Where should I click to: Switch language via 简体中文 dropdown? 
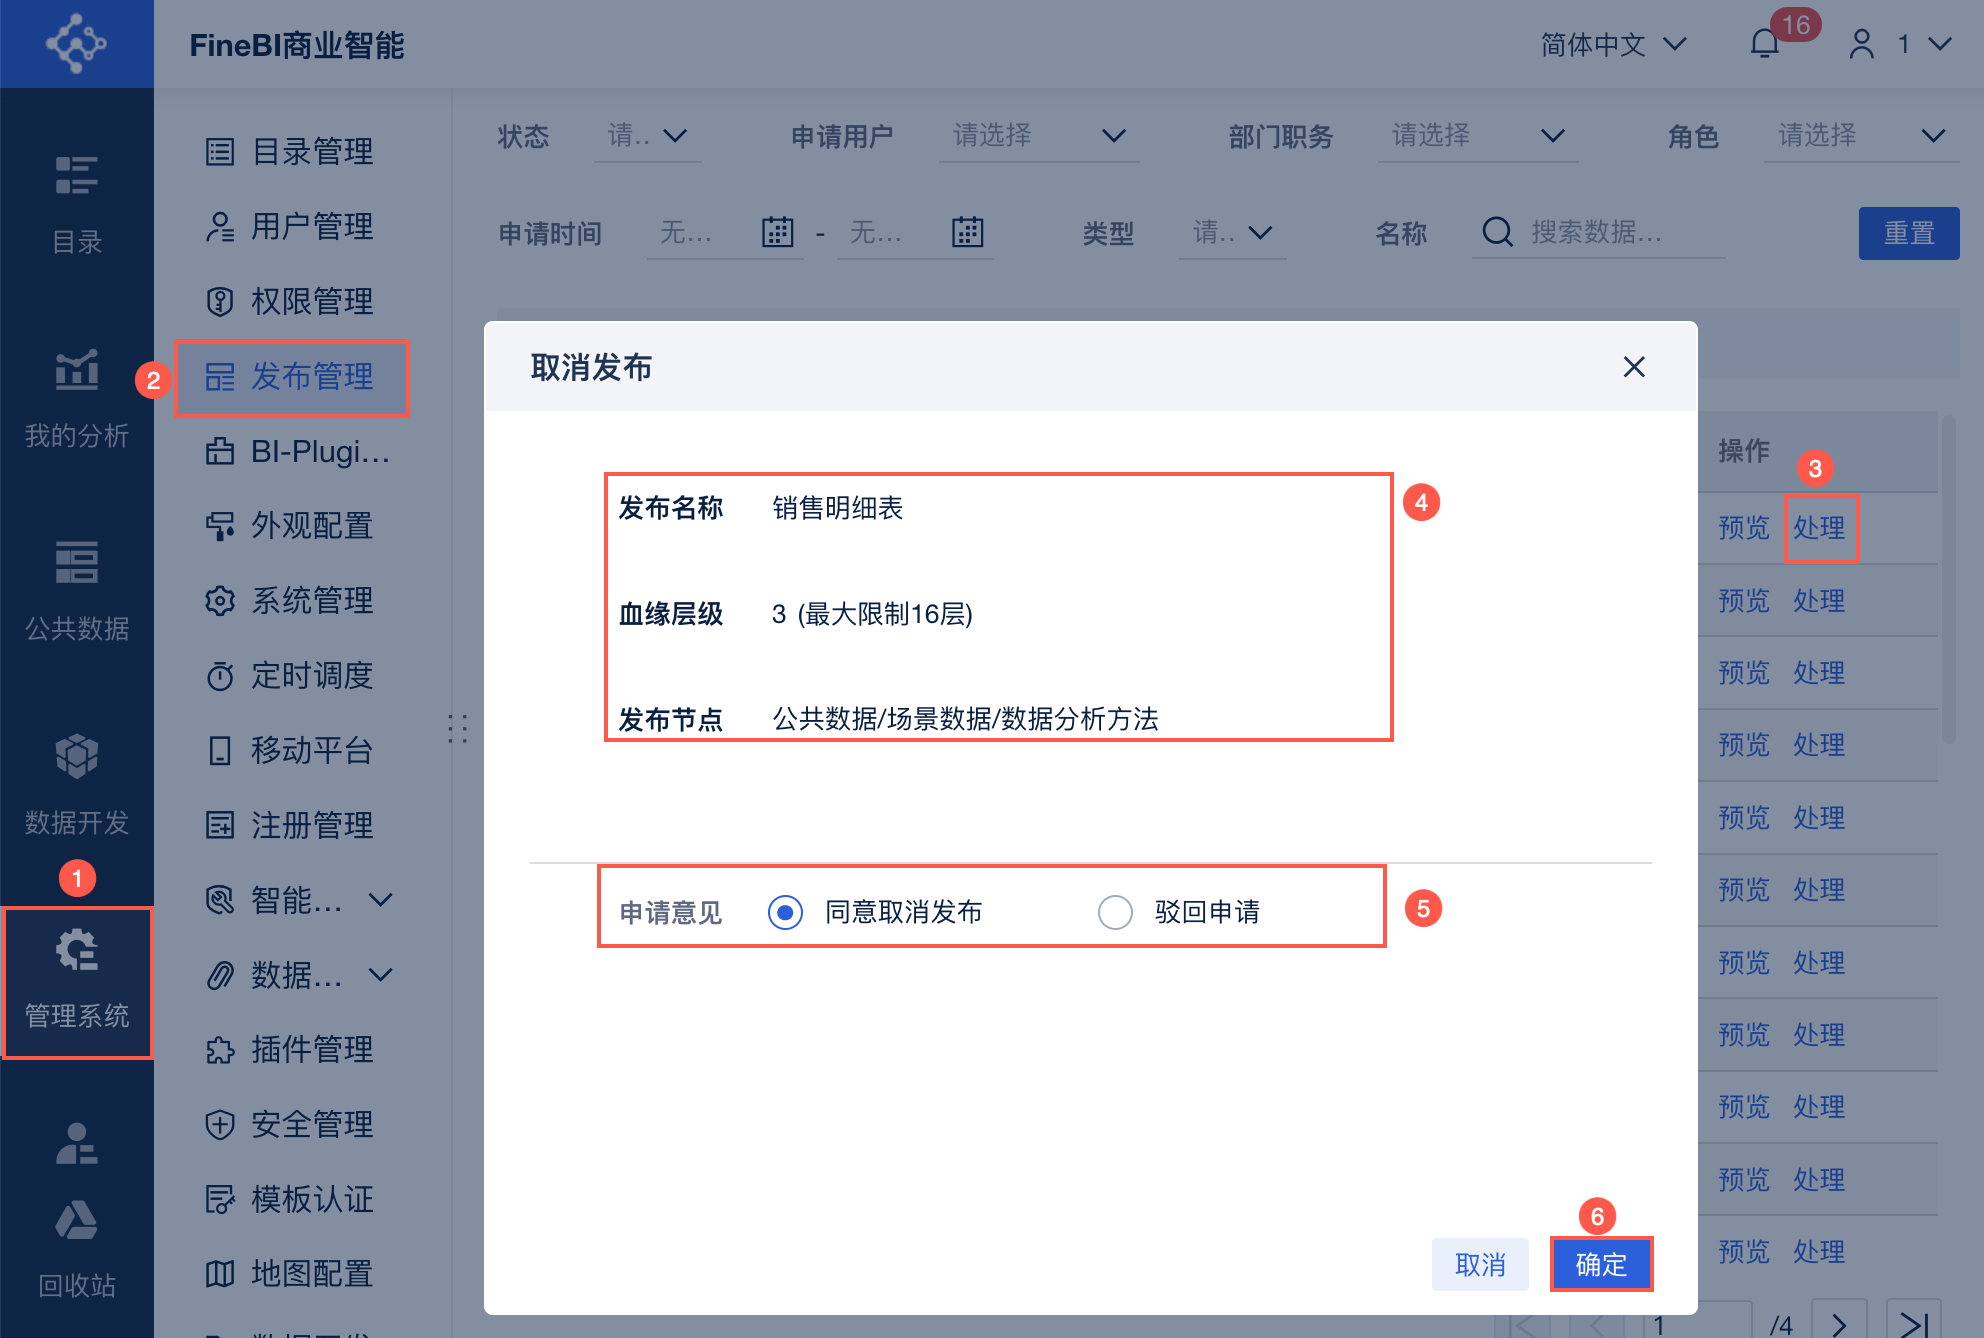point(1612,44)
